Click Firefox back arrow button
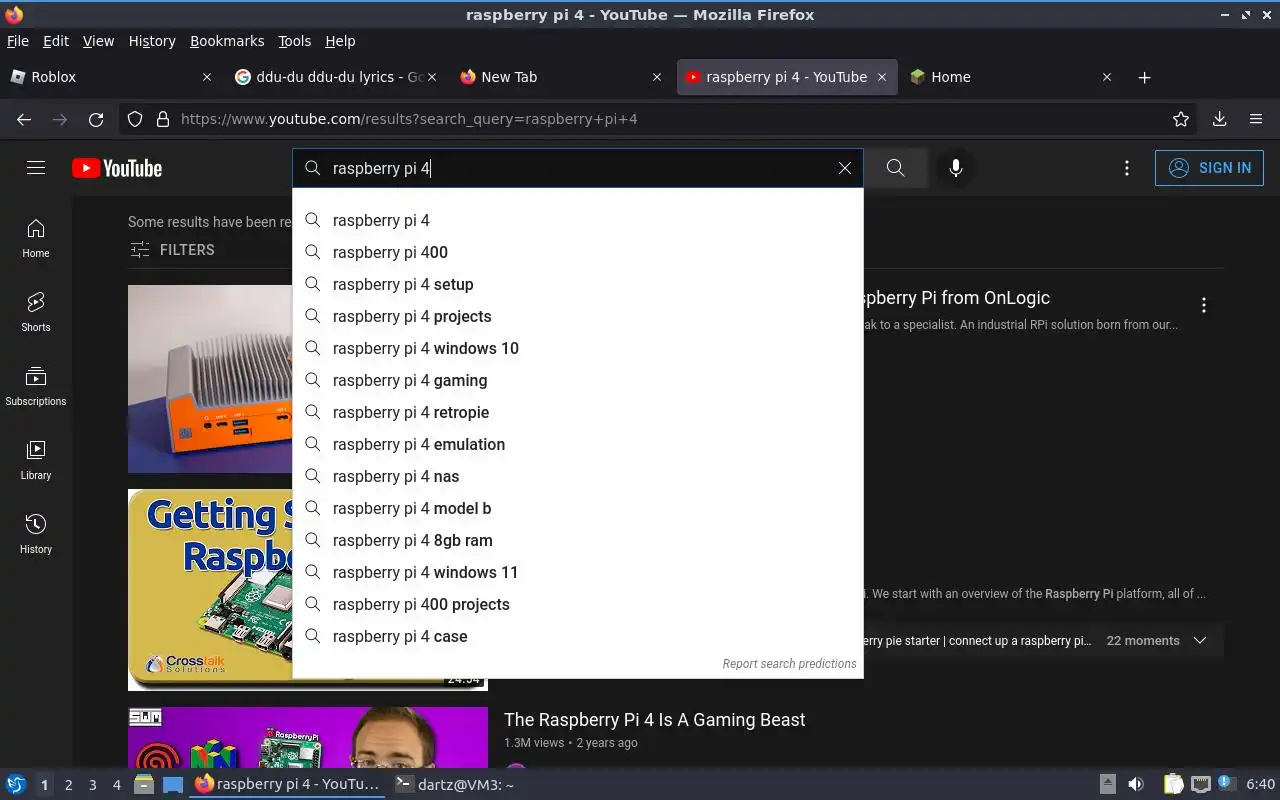This screenshot has width=1280, height=800. pos(24,119)
